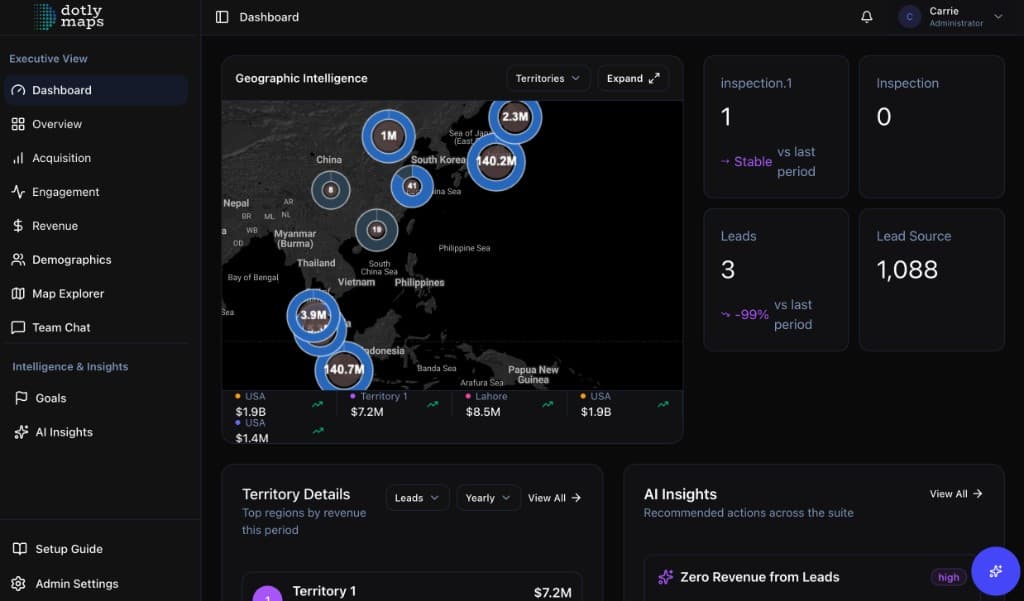Open the Yearly period dropdown

pyautogui.click(x=488, y=498)
